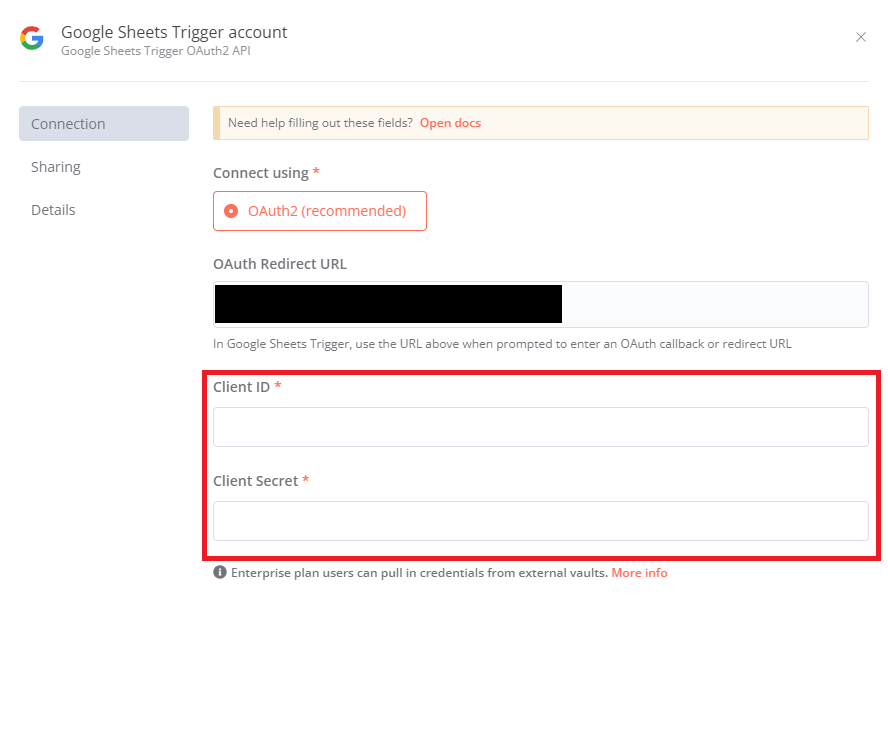The image size is (888, 748).
Task: Click the Connect using label
Action: (x=261, y=173)
